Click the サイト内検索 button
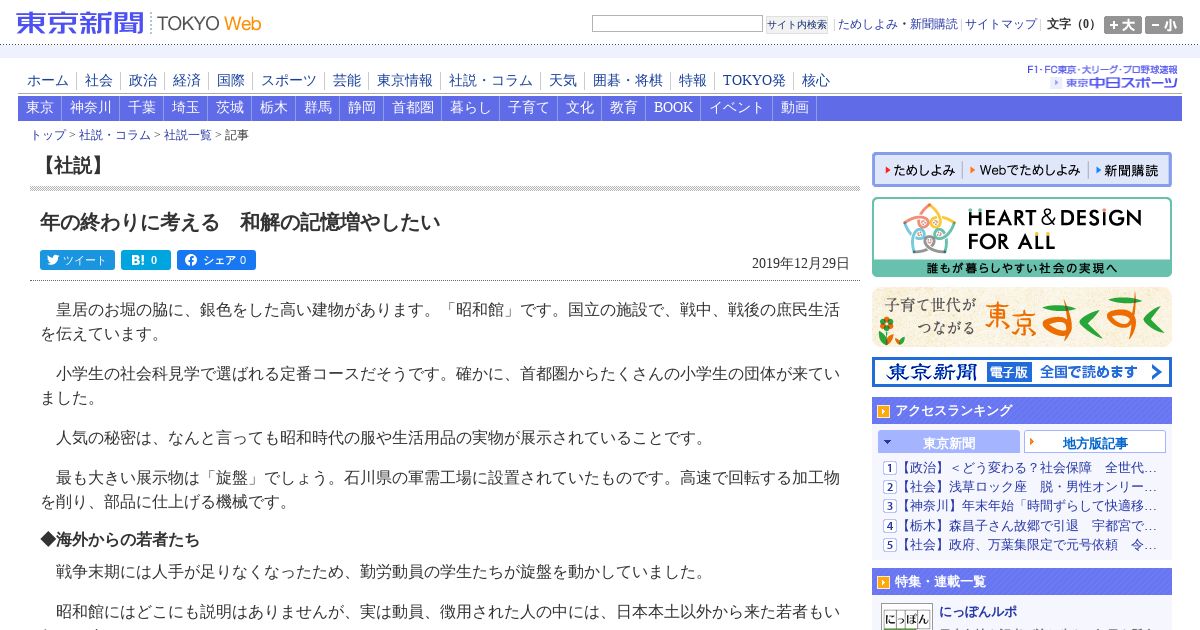 point(797,25)
